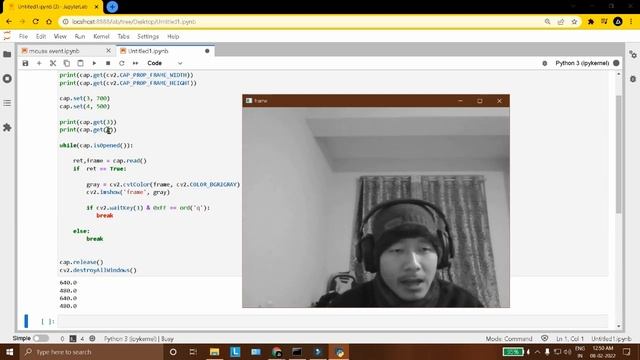
Task: Bookmark this page with the star icon
Action: point(574,22)
